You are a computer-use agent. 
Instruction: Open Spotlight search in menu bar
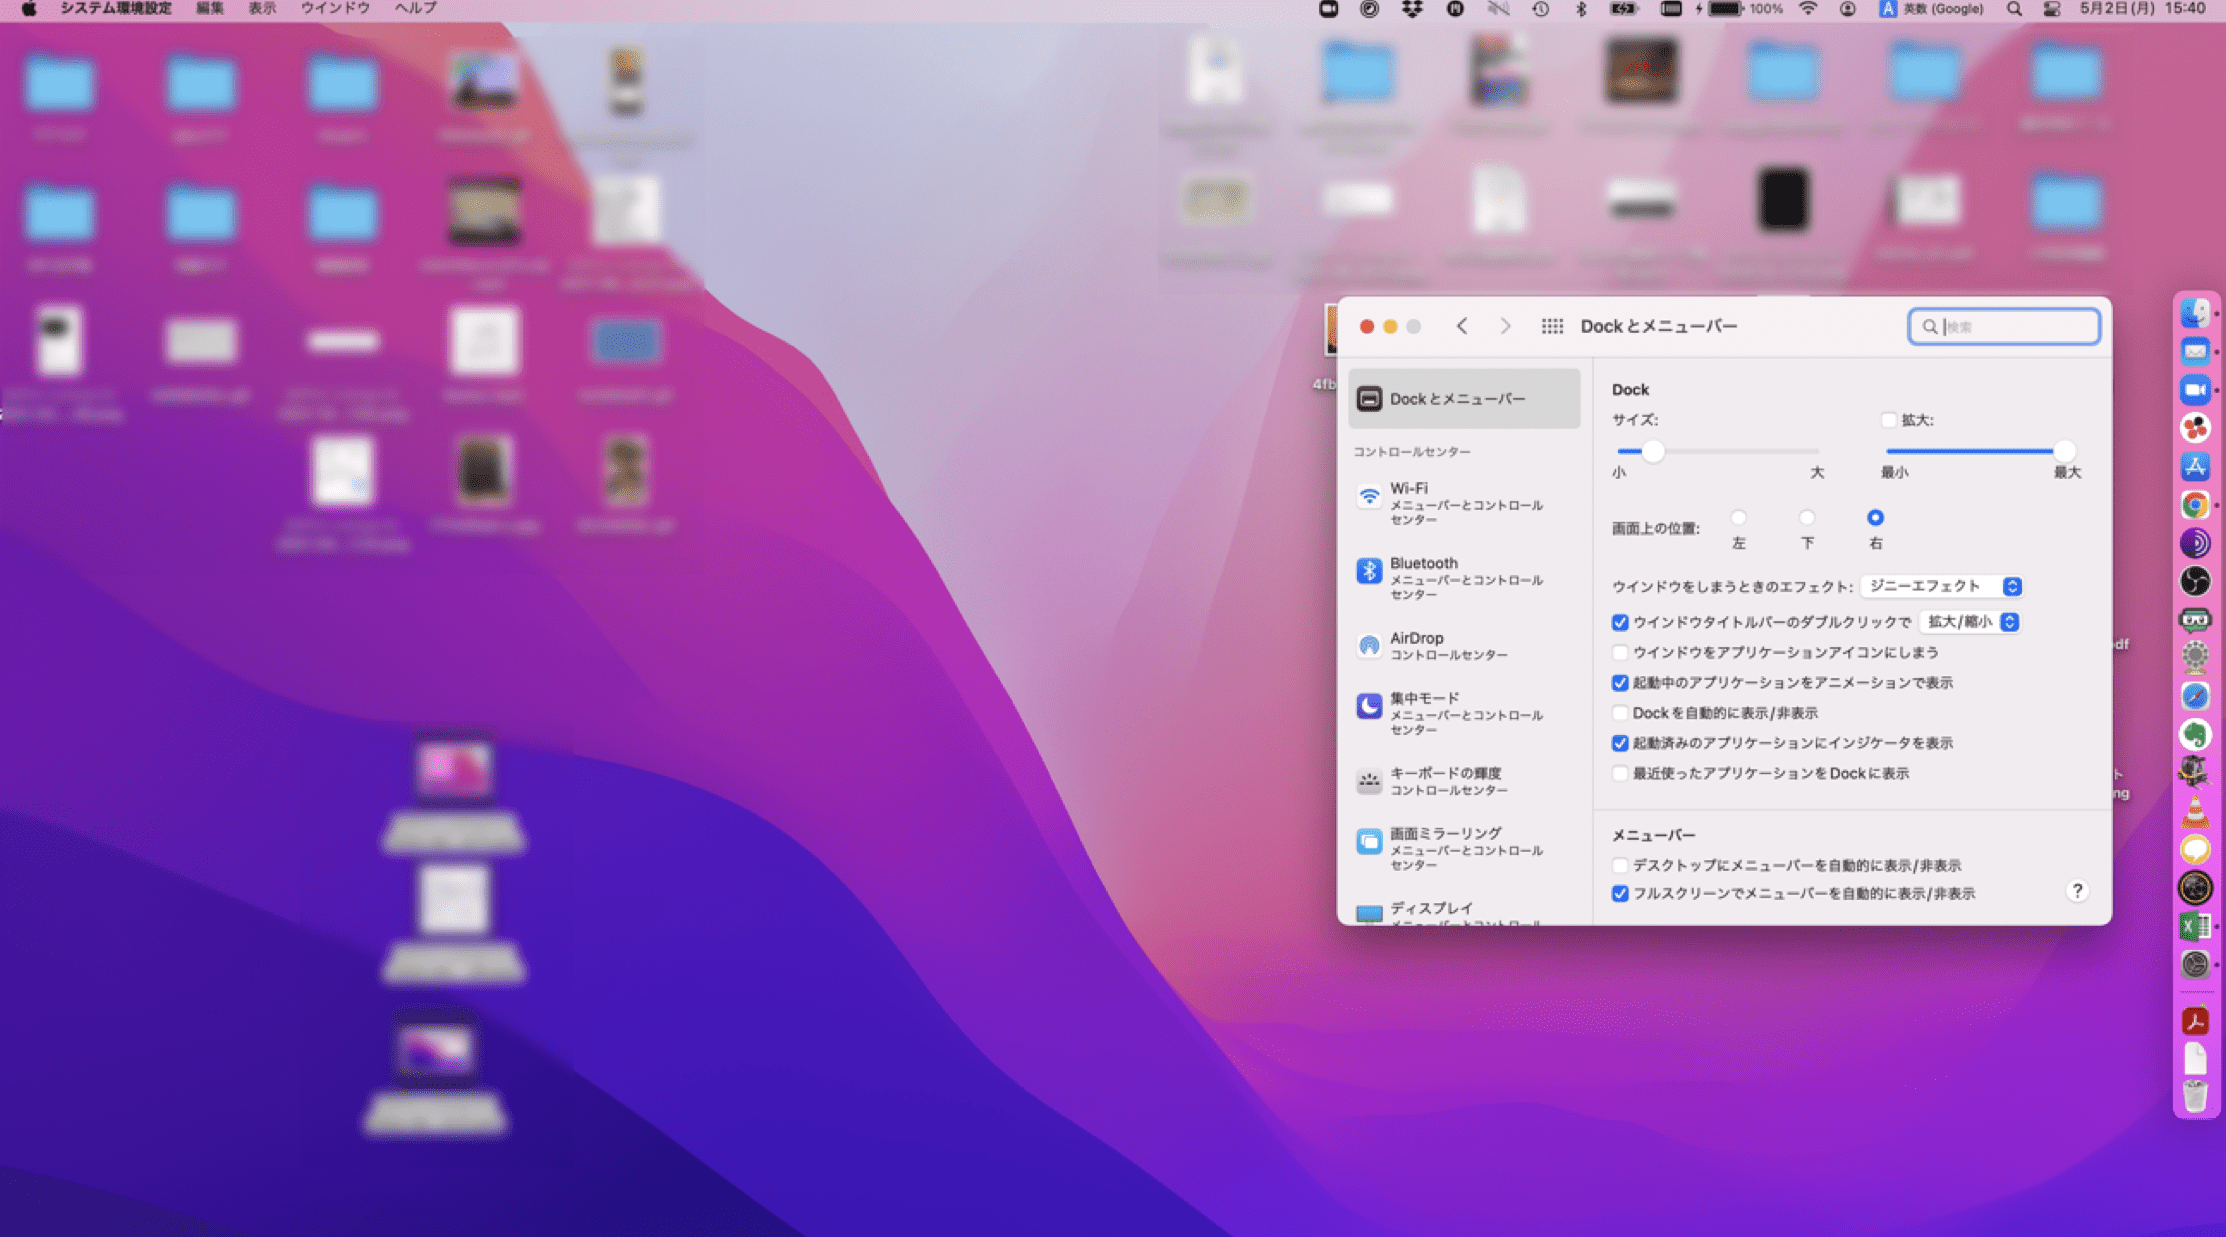(2014, 9)
